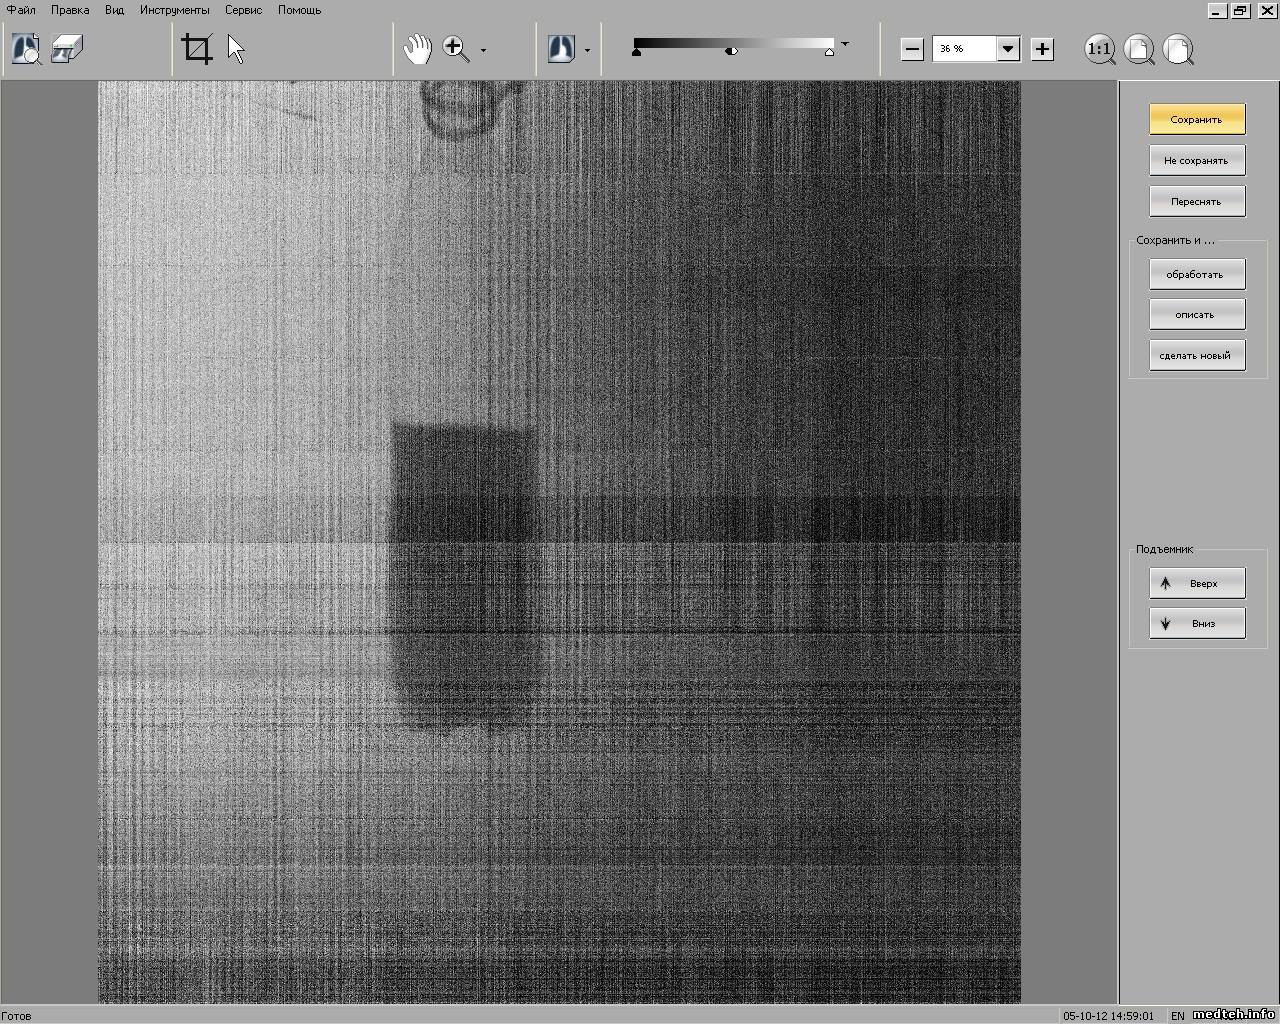Click the lungs X-ray preset icon
Image resolution: width=1280 pixels, height=1024 pixels.
click(561, 49)
